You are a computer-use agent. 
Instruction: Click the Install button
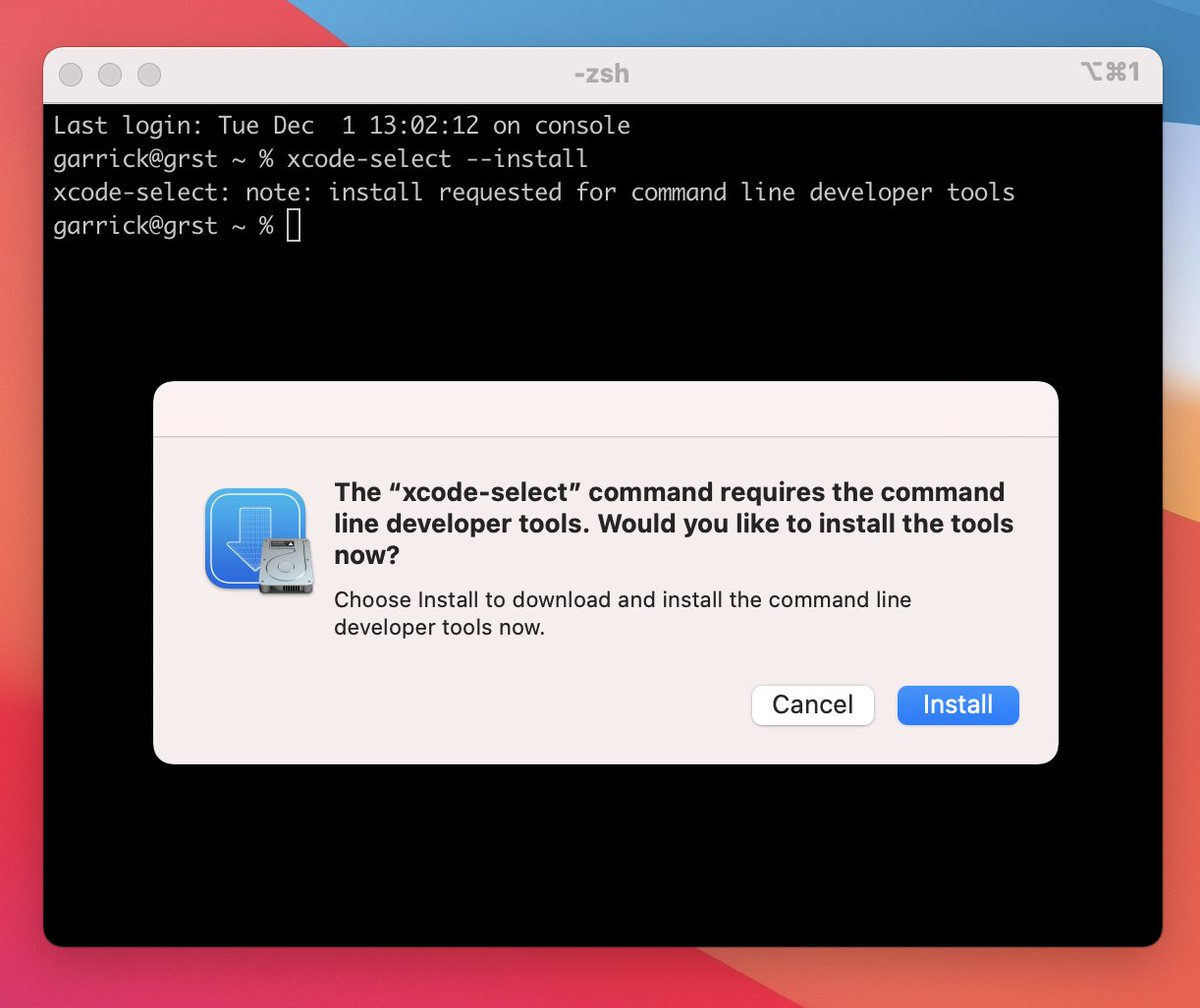click(958, 705)
